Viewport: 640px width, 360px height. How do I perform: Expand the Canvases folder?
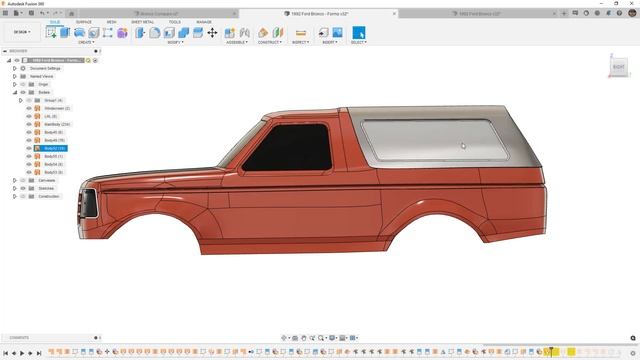pos(15,180)
